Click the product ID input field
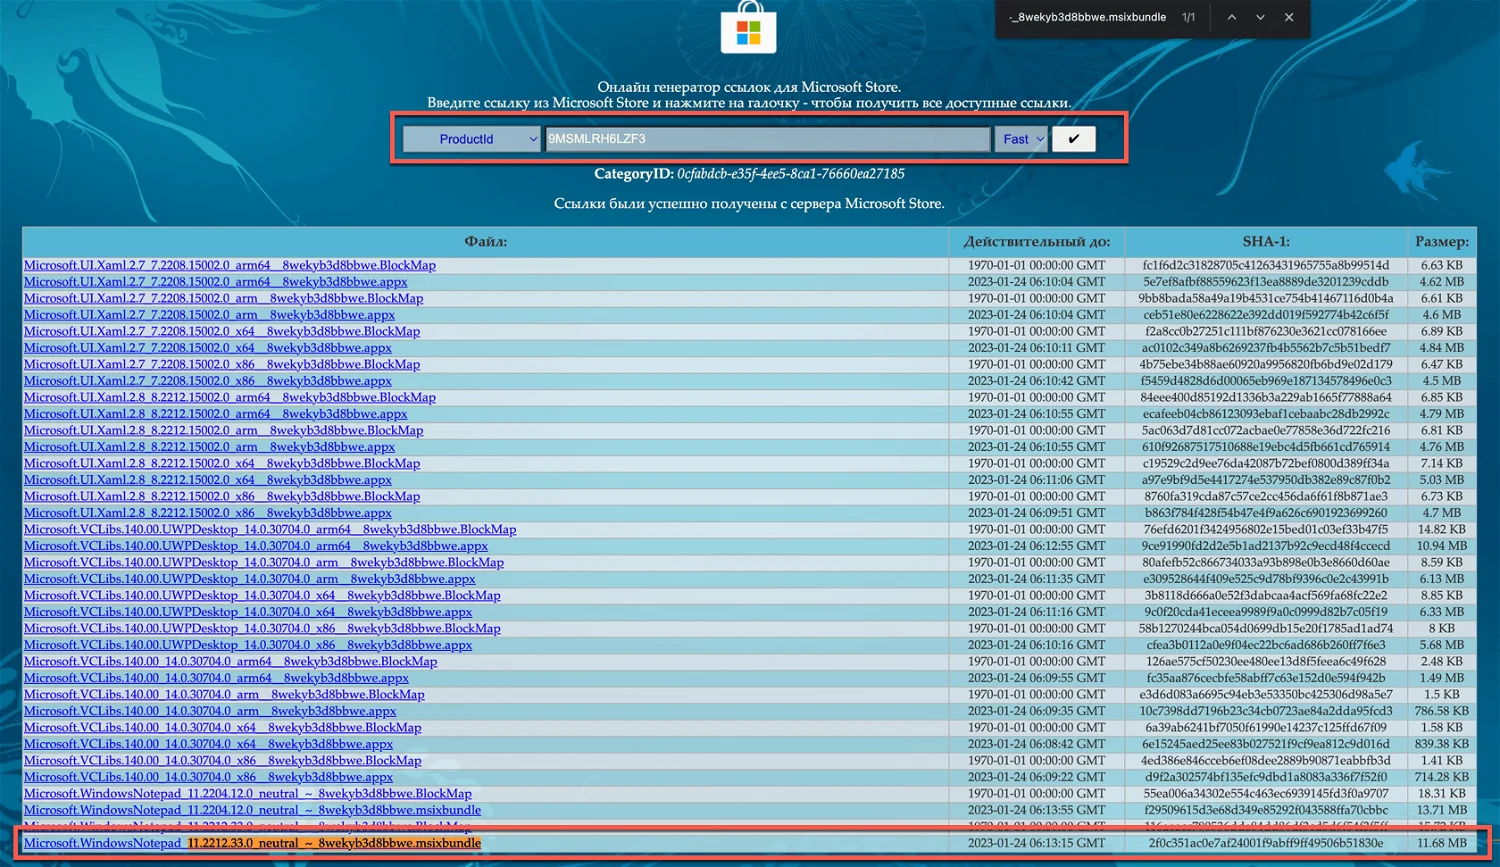Viewport: 1500px width, 867px height. [767, 139]
